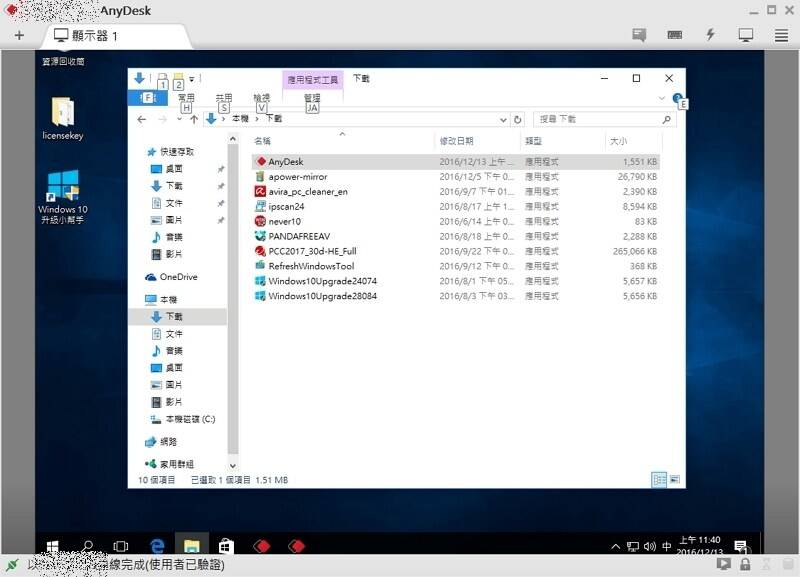
Task: Show hidden system tray icons
Action: (616, 546)
